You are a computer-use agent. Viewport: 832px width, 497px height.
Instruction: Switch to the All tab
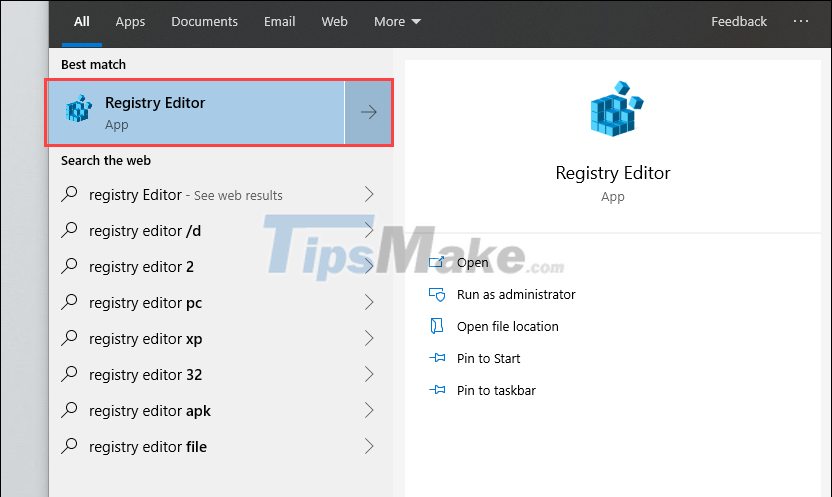tap(82, 22)
